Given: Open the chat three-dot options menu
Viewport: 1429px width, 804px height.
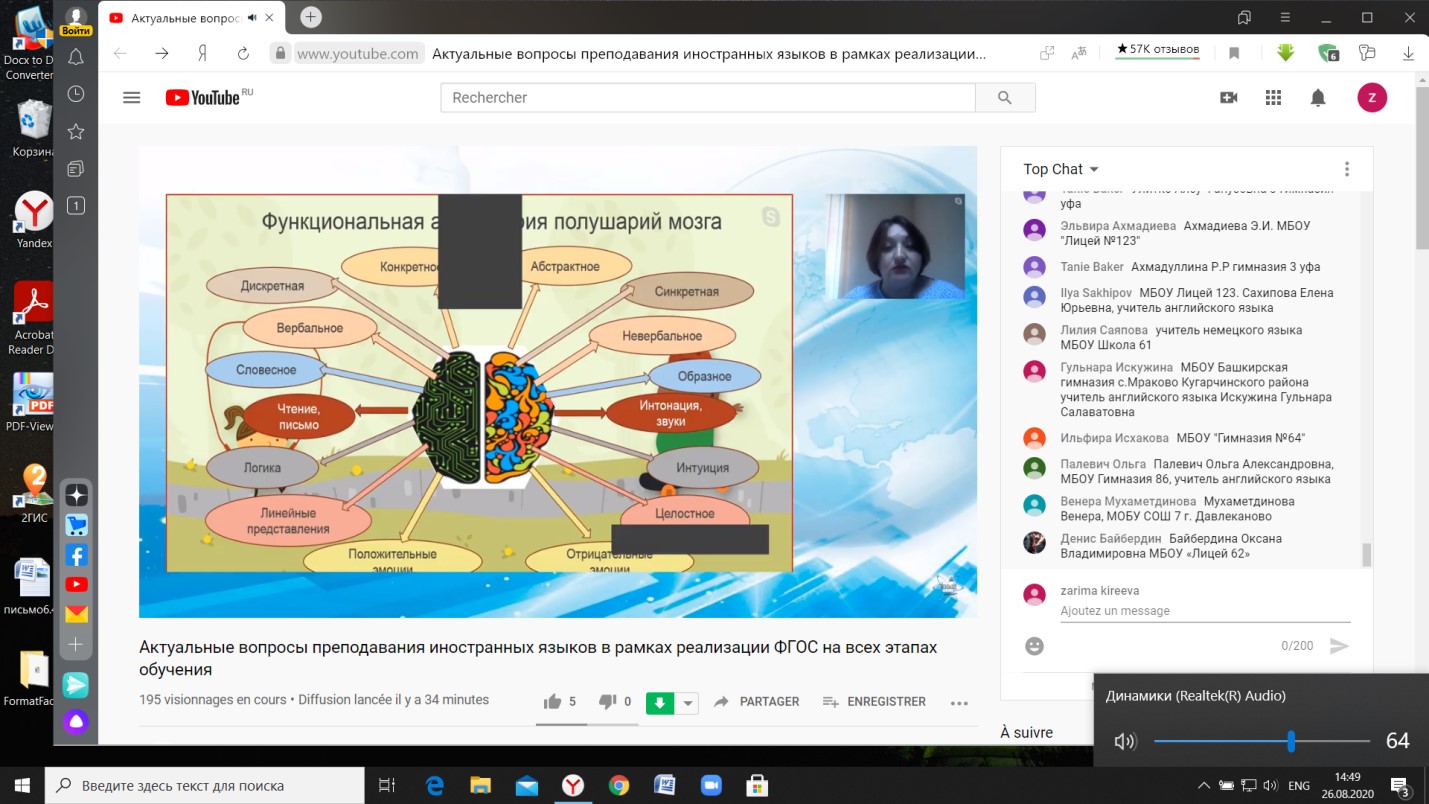Looking at the screenshot, I should pos(1347,169).
